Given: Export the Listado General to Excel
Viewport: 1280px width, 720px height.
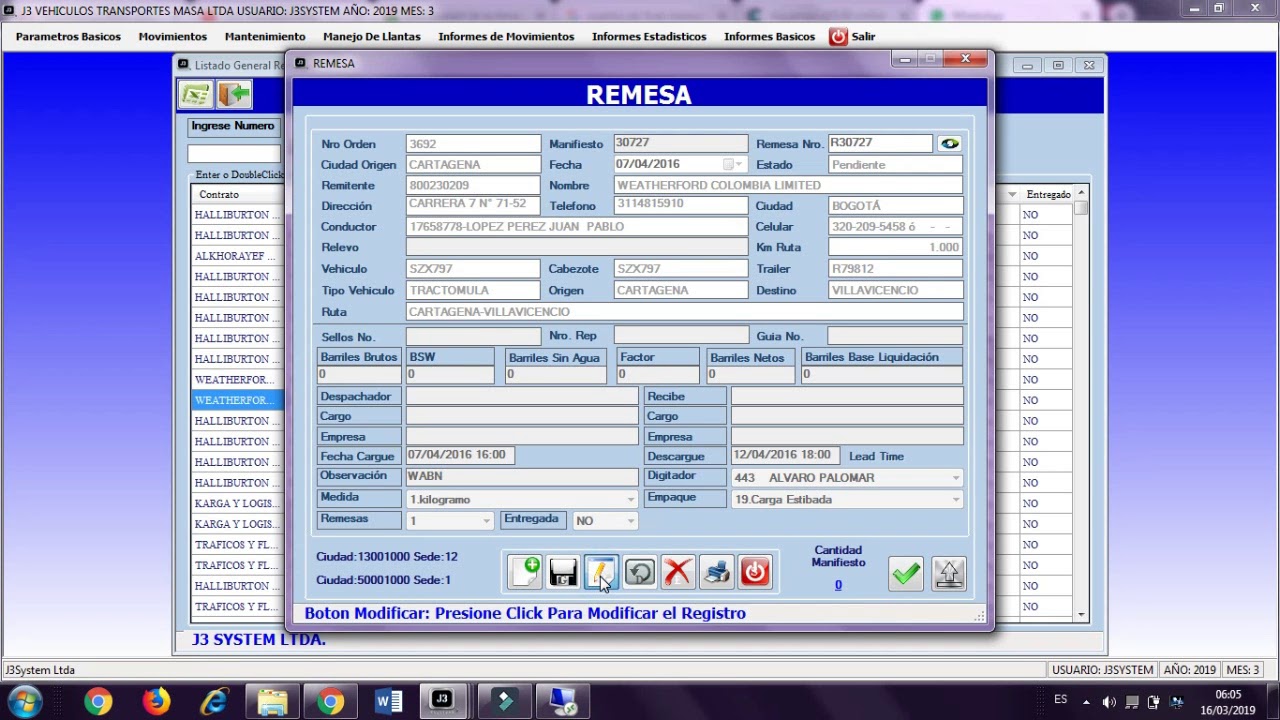Looking at the screenshot, I should pyautogui.click(x=195, y=94).
